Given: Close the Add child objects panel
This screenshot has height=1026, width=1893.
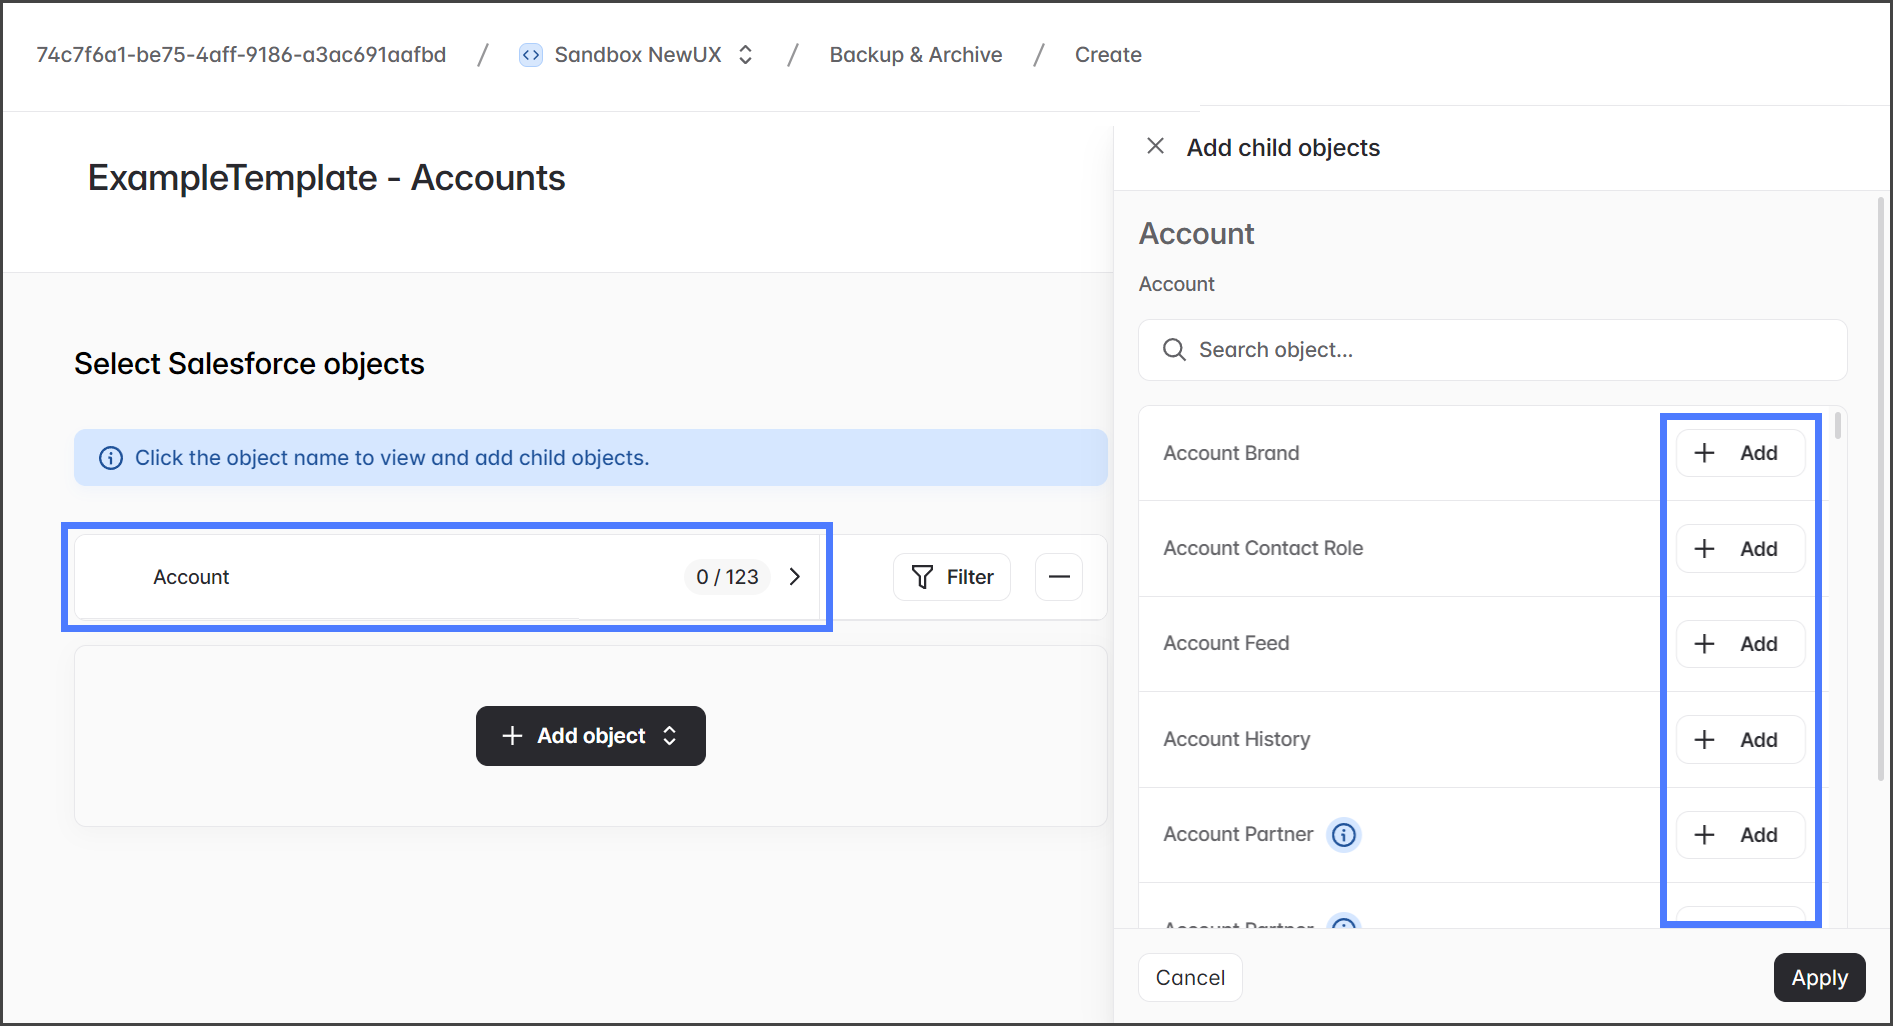Looking at the screenshot, I should tap(1155, 147).
